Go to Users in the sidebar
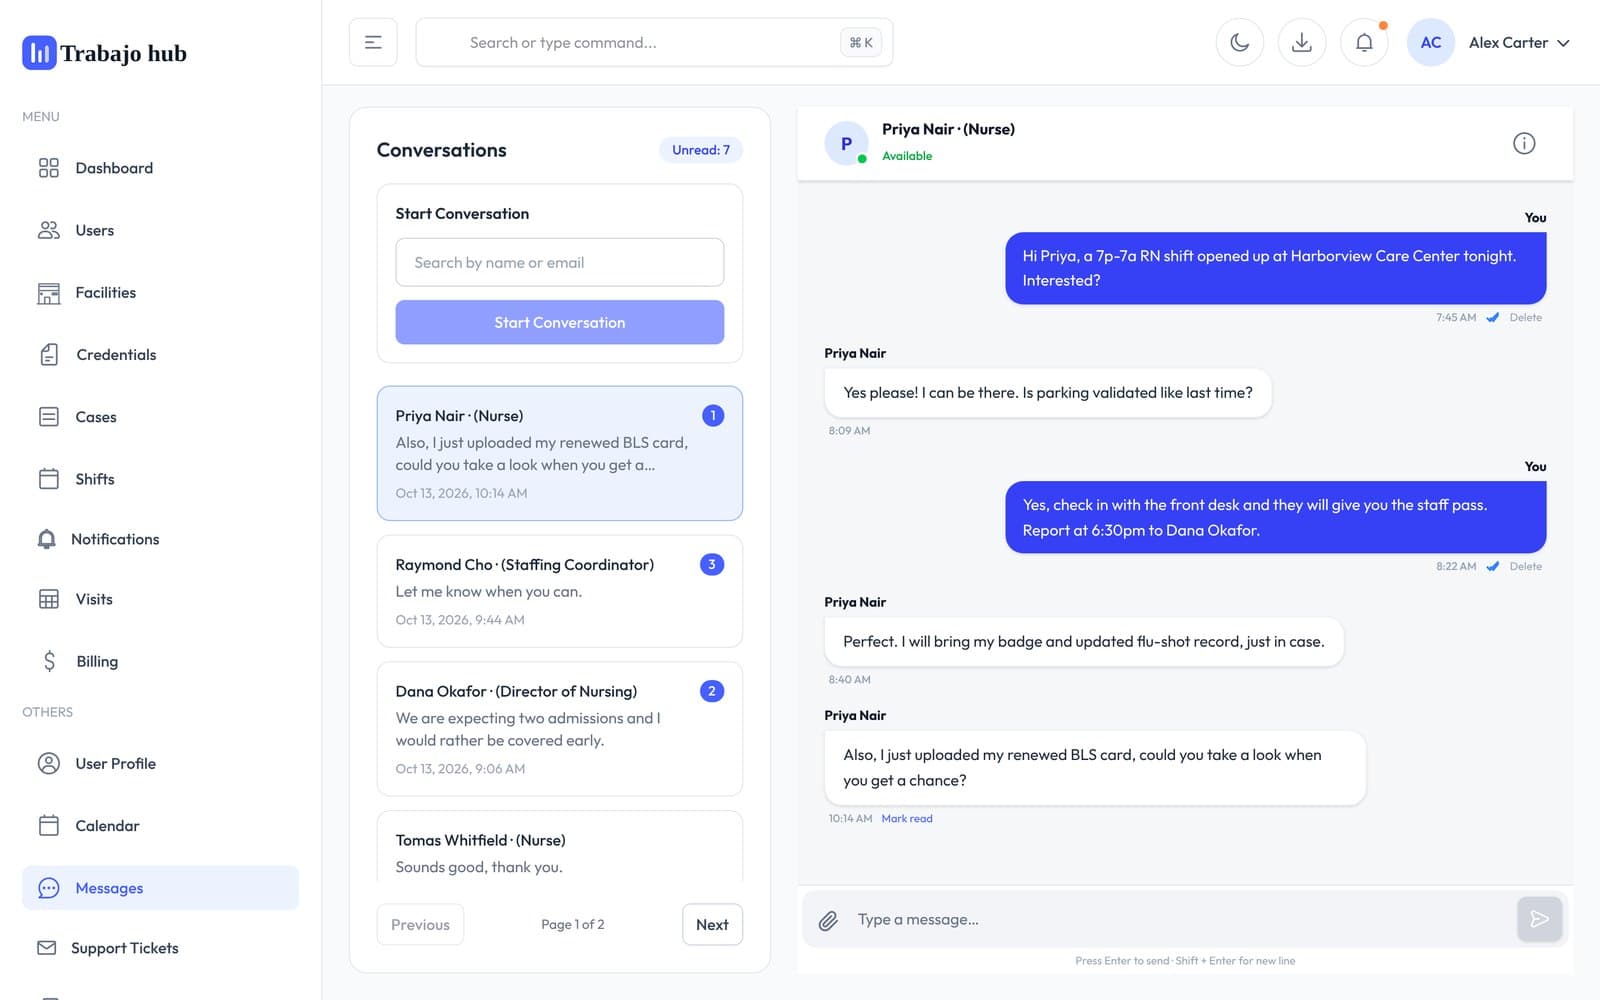The image size is (1600, 1000). [160, 230]
